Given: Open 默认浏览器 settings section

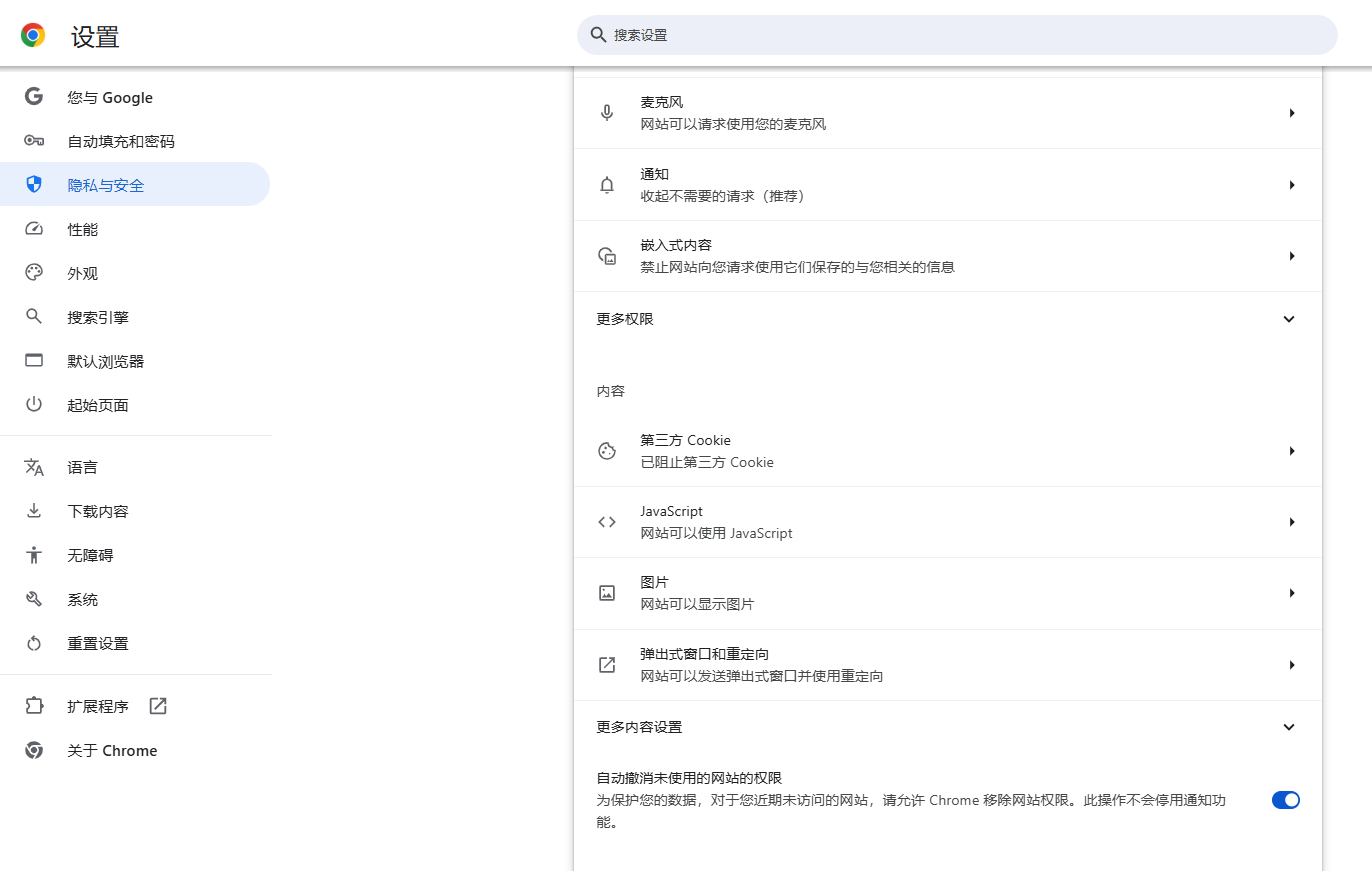Looking at the screenshot, I should 135,361.
